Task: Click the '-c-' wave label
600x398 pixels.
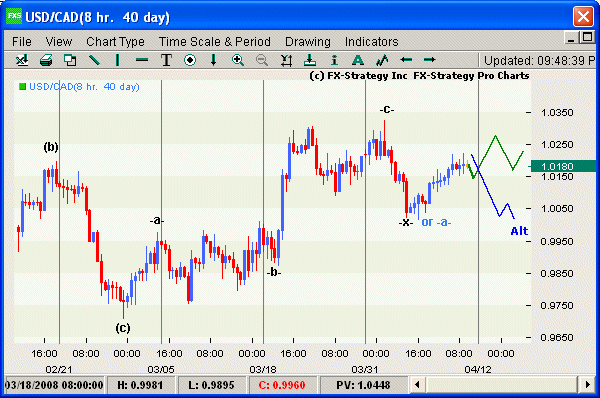Action: click(x=387, y=110)
